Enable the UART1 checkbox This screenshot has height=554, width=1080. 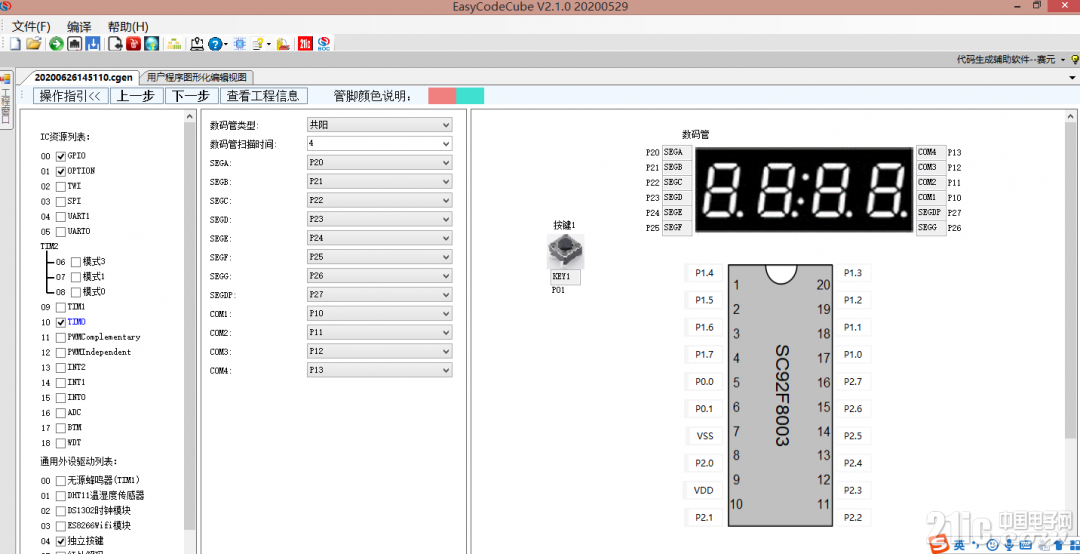61,217
